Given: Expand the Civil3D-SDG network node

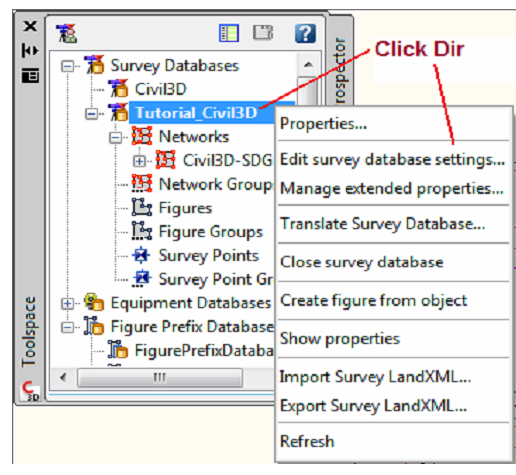Looking at the screenshot, I should (x=139, y=161).
